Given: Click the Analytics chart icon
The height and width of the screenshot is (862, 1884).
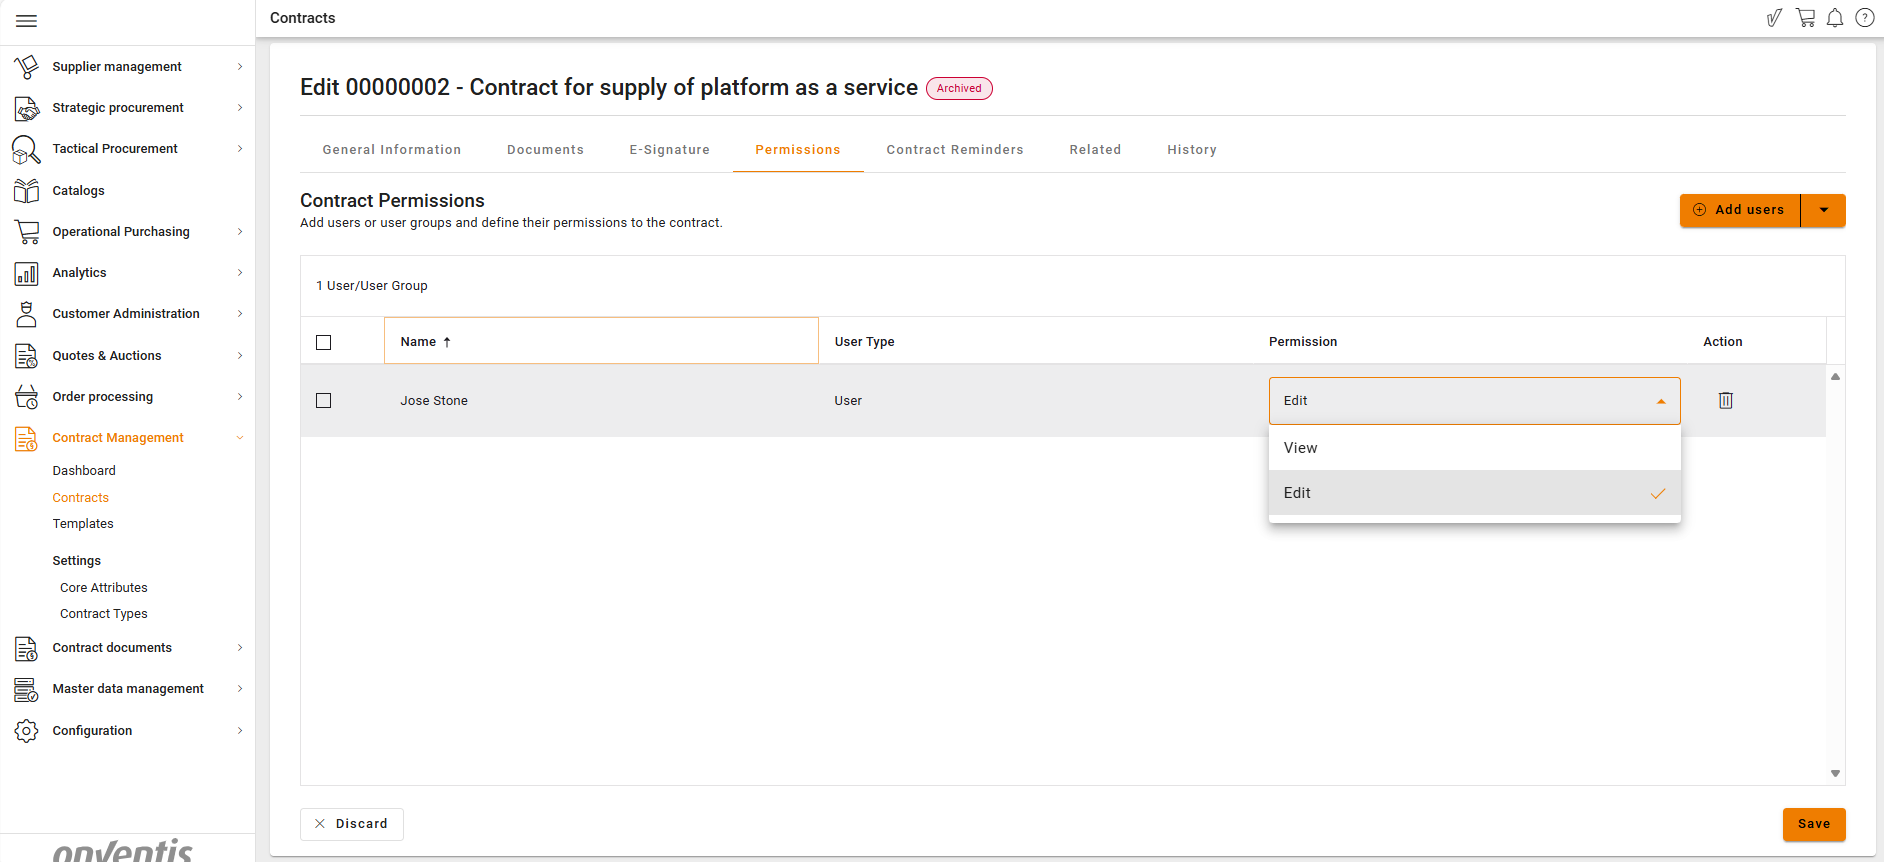Looking at the screenshot, I should [26, 273].
